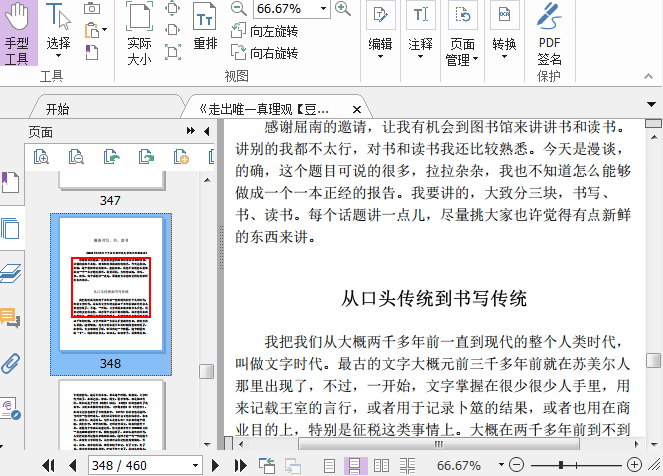Open the bookmarks side panel
The image size is (663, 476).
(x=10, y=183)
